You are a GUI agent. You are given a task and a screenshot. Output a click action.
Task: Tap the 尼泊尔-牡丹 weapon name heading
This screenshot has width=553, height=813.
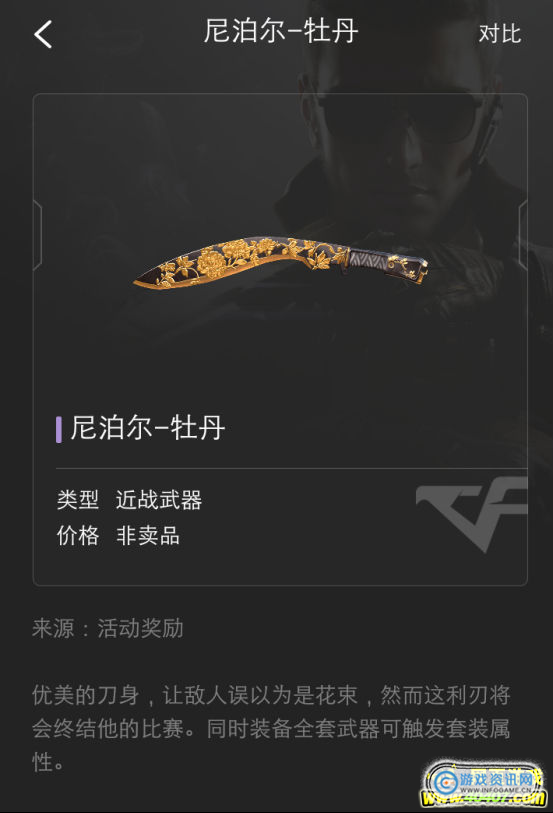(x=148, y=428)
